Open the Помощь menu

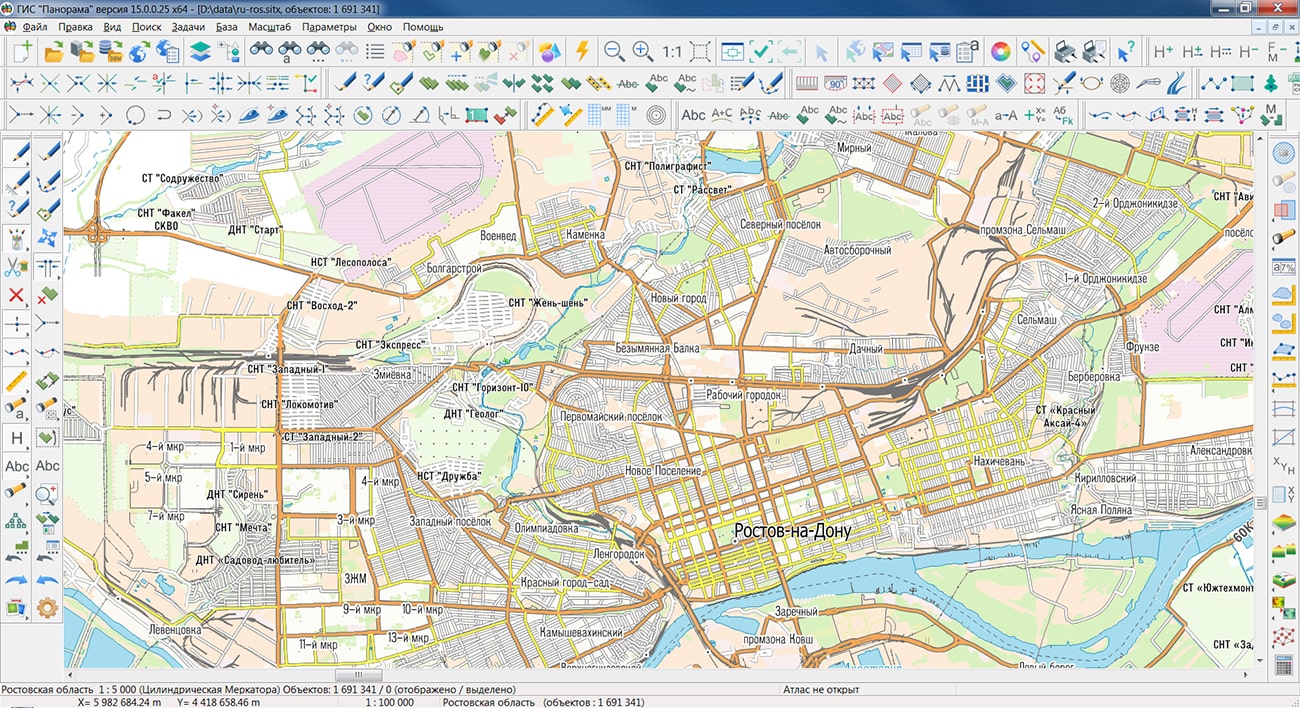click(x=423, y=27)
